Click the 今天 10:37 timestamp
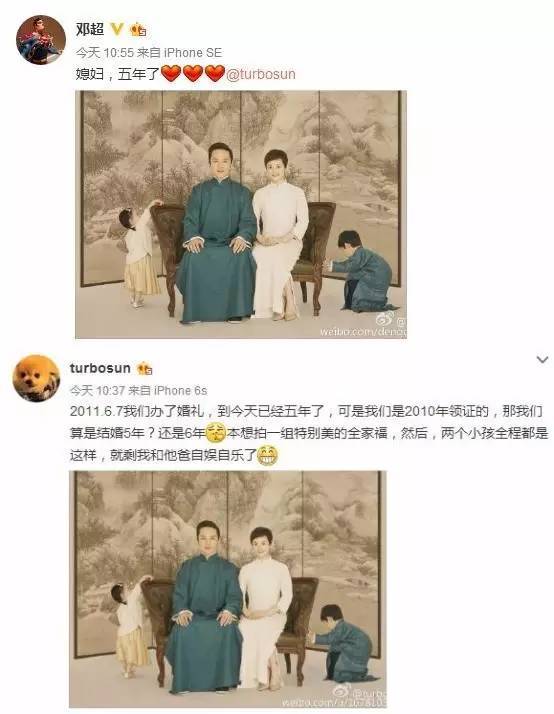 [99, 391]
